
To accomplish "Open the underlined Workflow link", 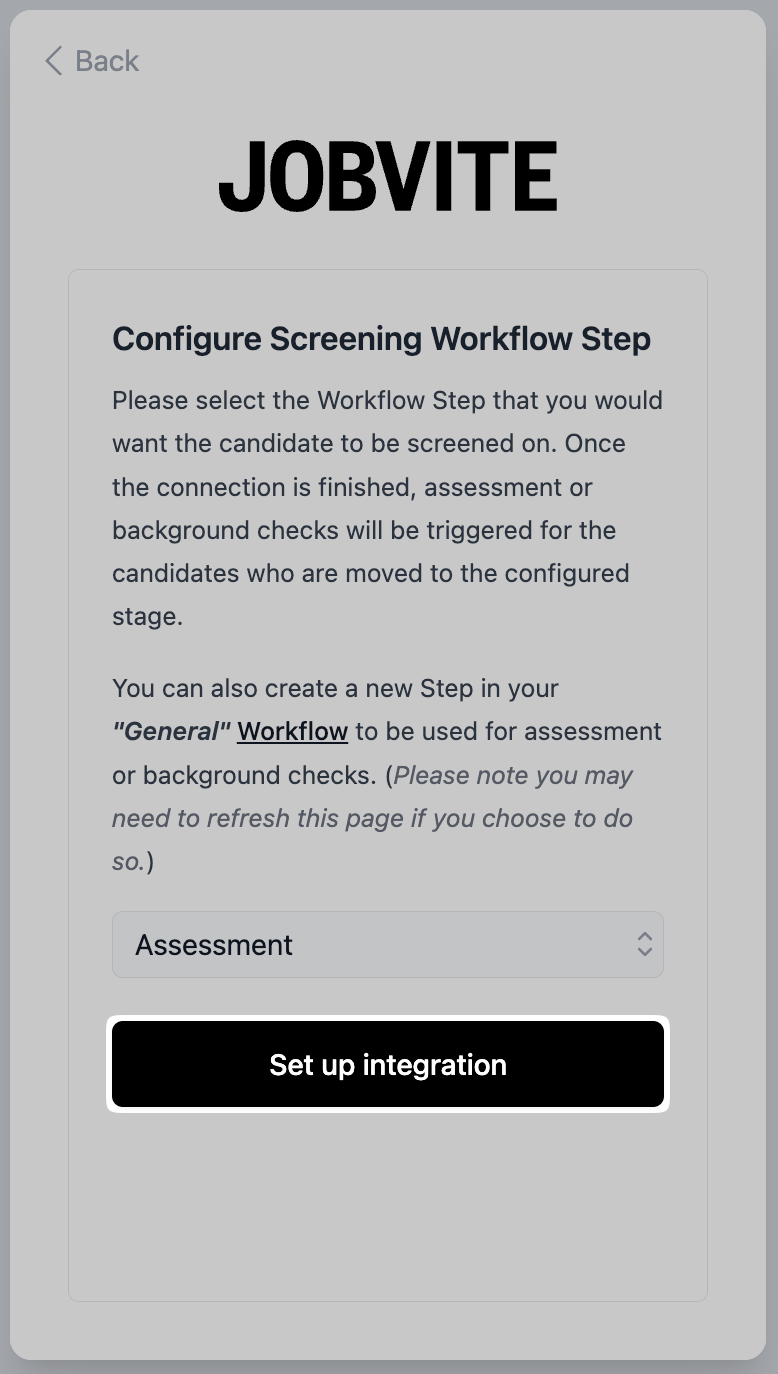I will [292, 731].
